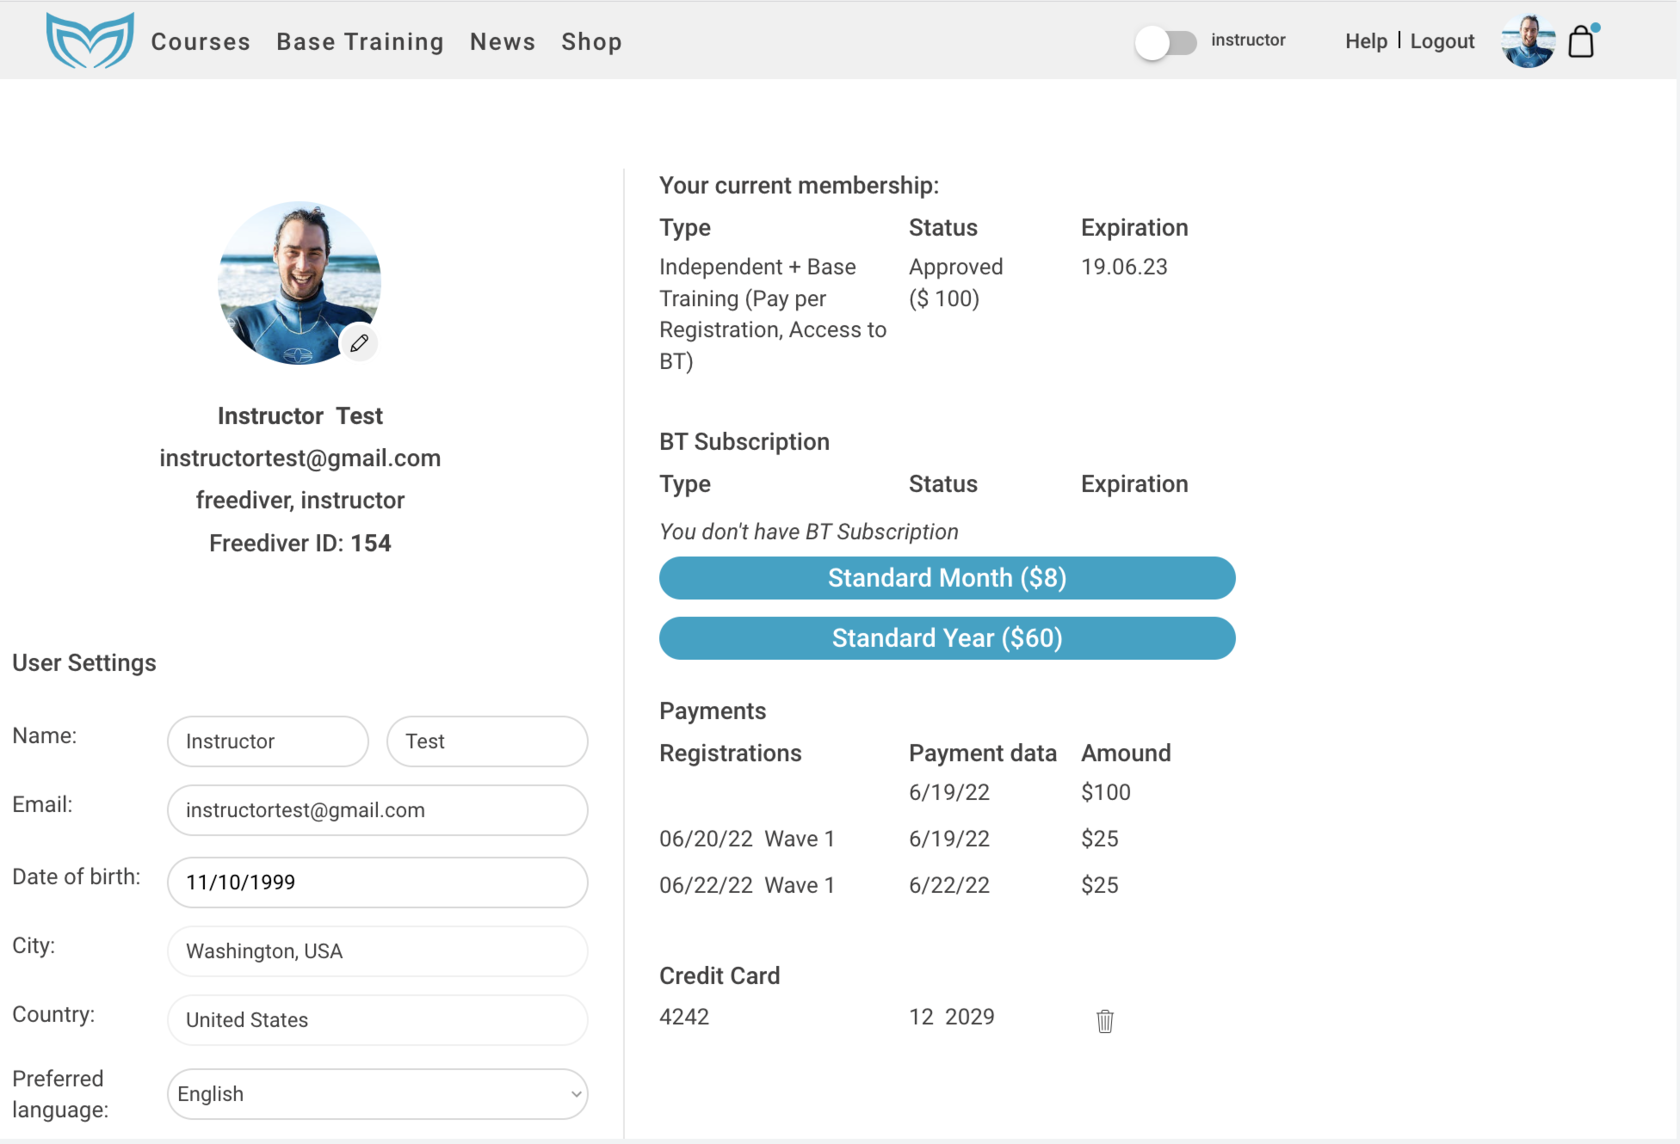Log out using Logout link
The image size is (1680, 1144).
click(x=1442, y=41)
